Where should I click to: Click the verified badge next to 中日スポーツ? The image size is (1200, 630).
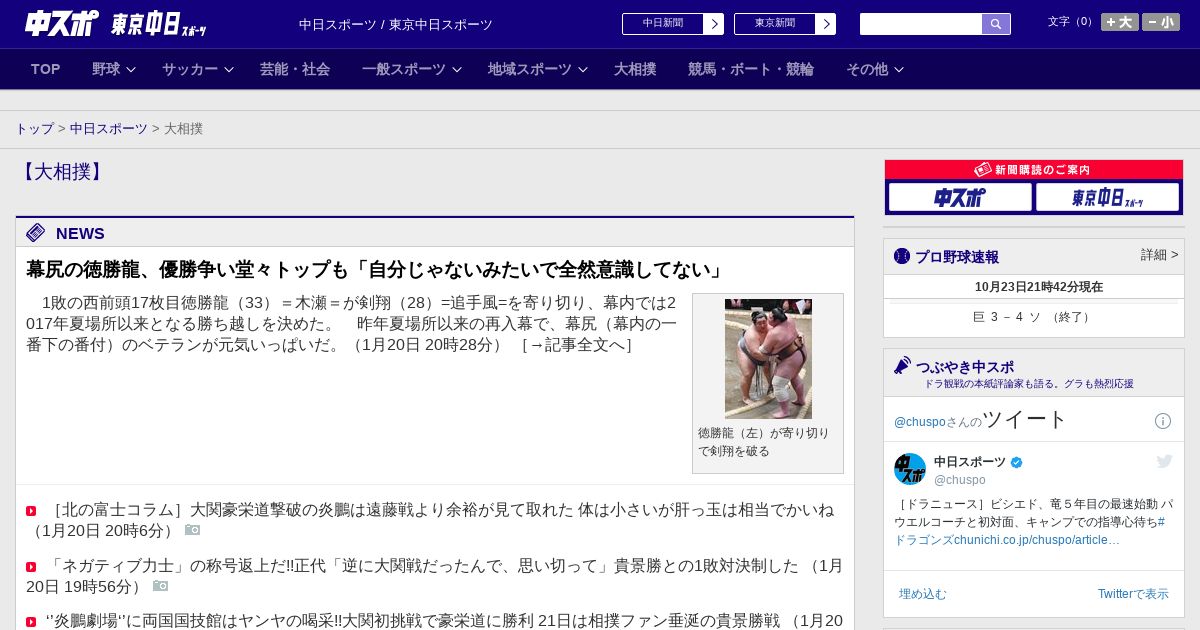1017,462
